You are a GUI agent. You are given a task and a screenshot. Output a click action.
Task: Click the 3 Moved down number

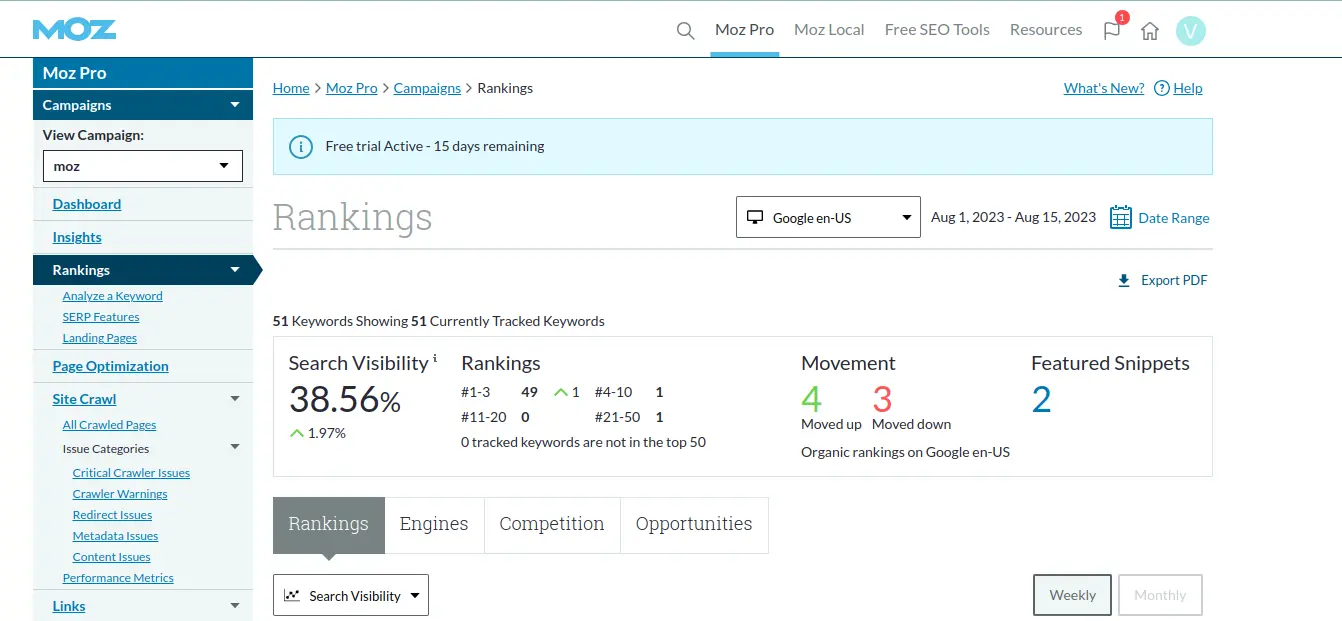click(882, 400)
